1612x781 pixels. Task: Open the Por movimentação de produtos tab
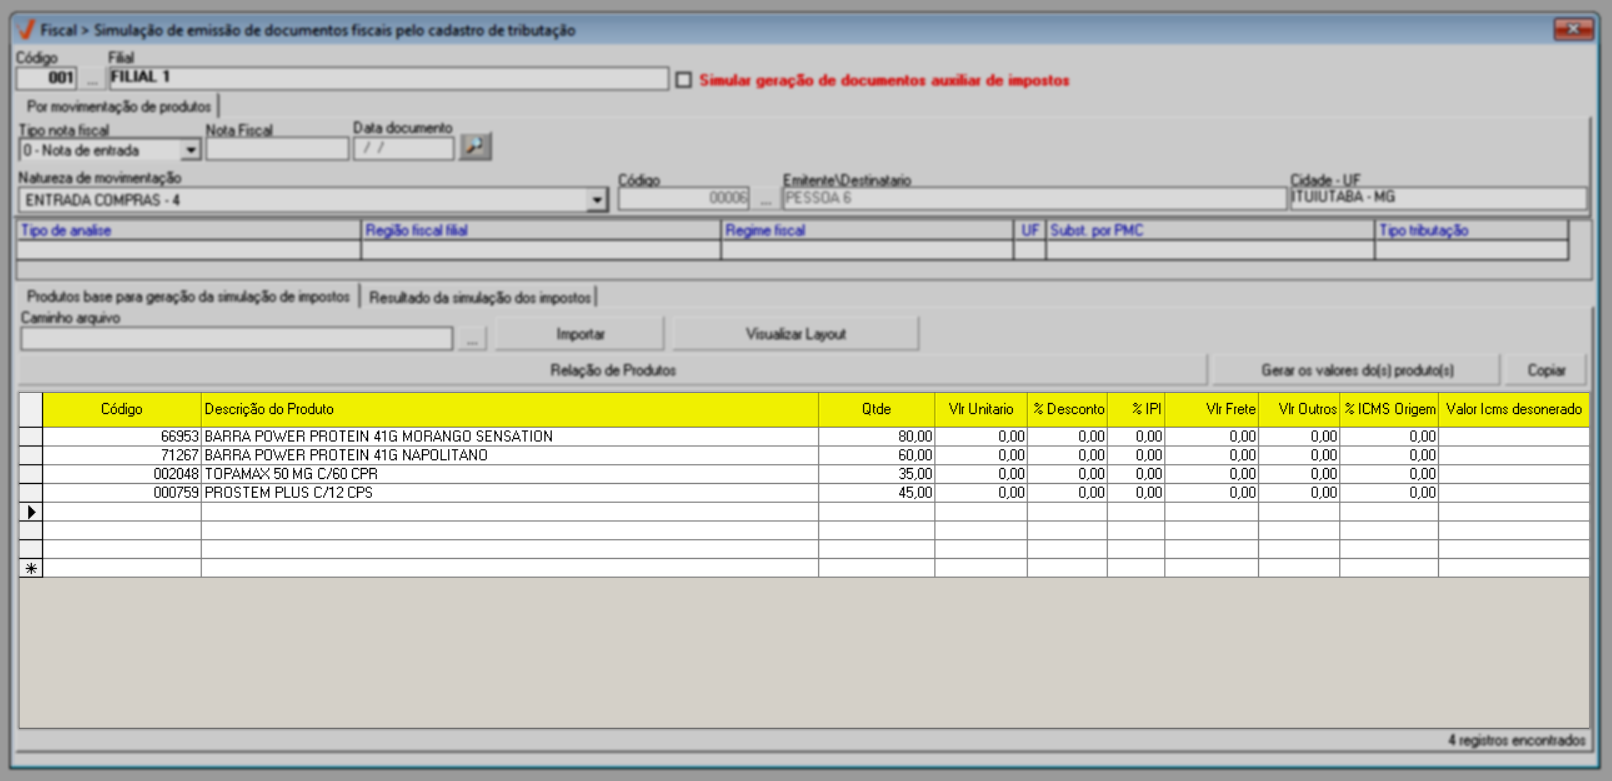pyautogui.click(x=118, y=106)
